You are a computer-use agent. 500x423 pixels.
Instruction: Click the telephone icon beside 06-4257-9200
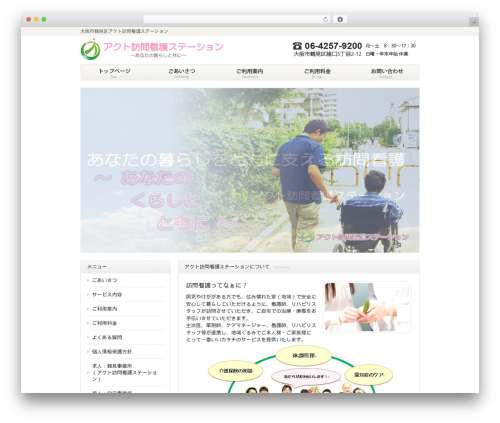[297, 46]
